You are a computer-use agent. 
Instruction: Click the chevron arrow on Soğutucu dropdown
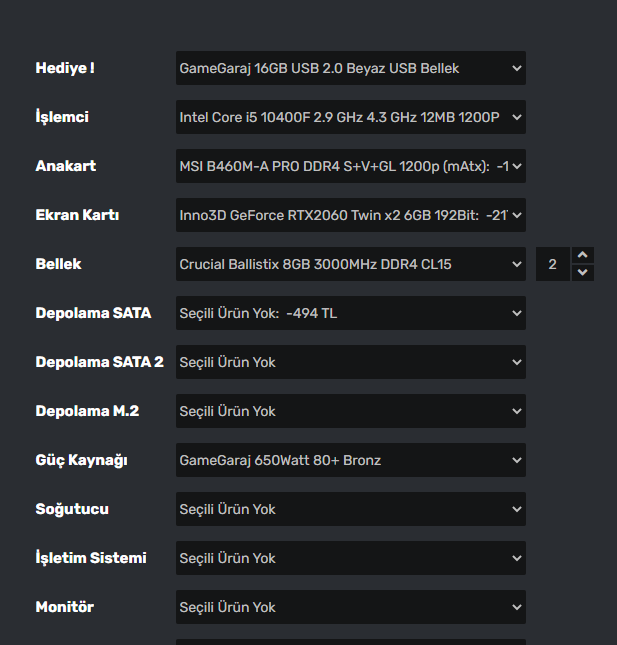[516, 509]
